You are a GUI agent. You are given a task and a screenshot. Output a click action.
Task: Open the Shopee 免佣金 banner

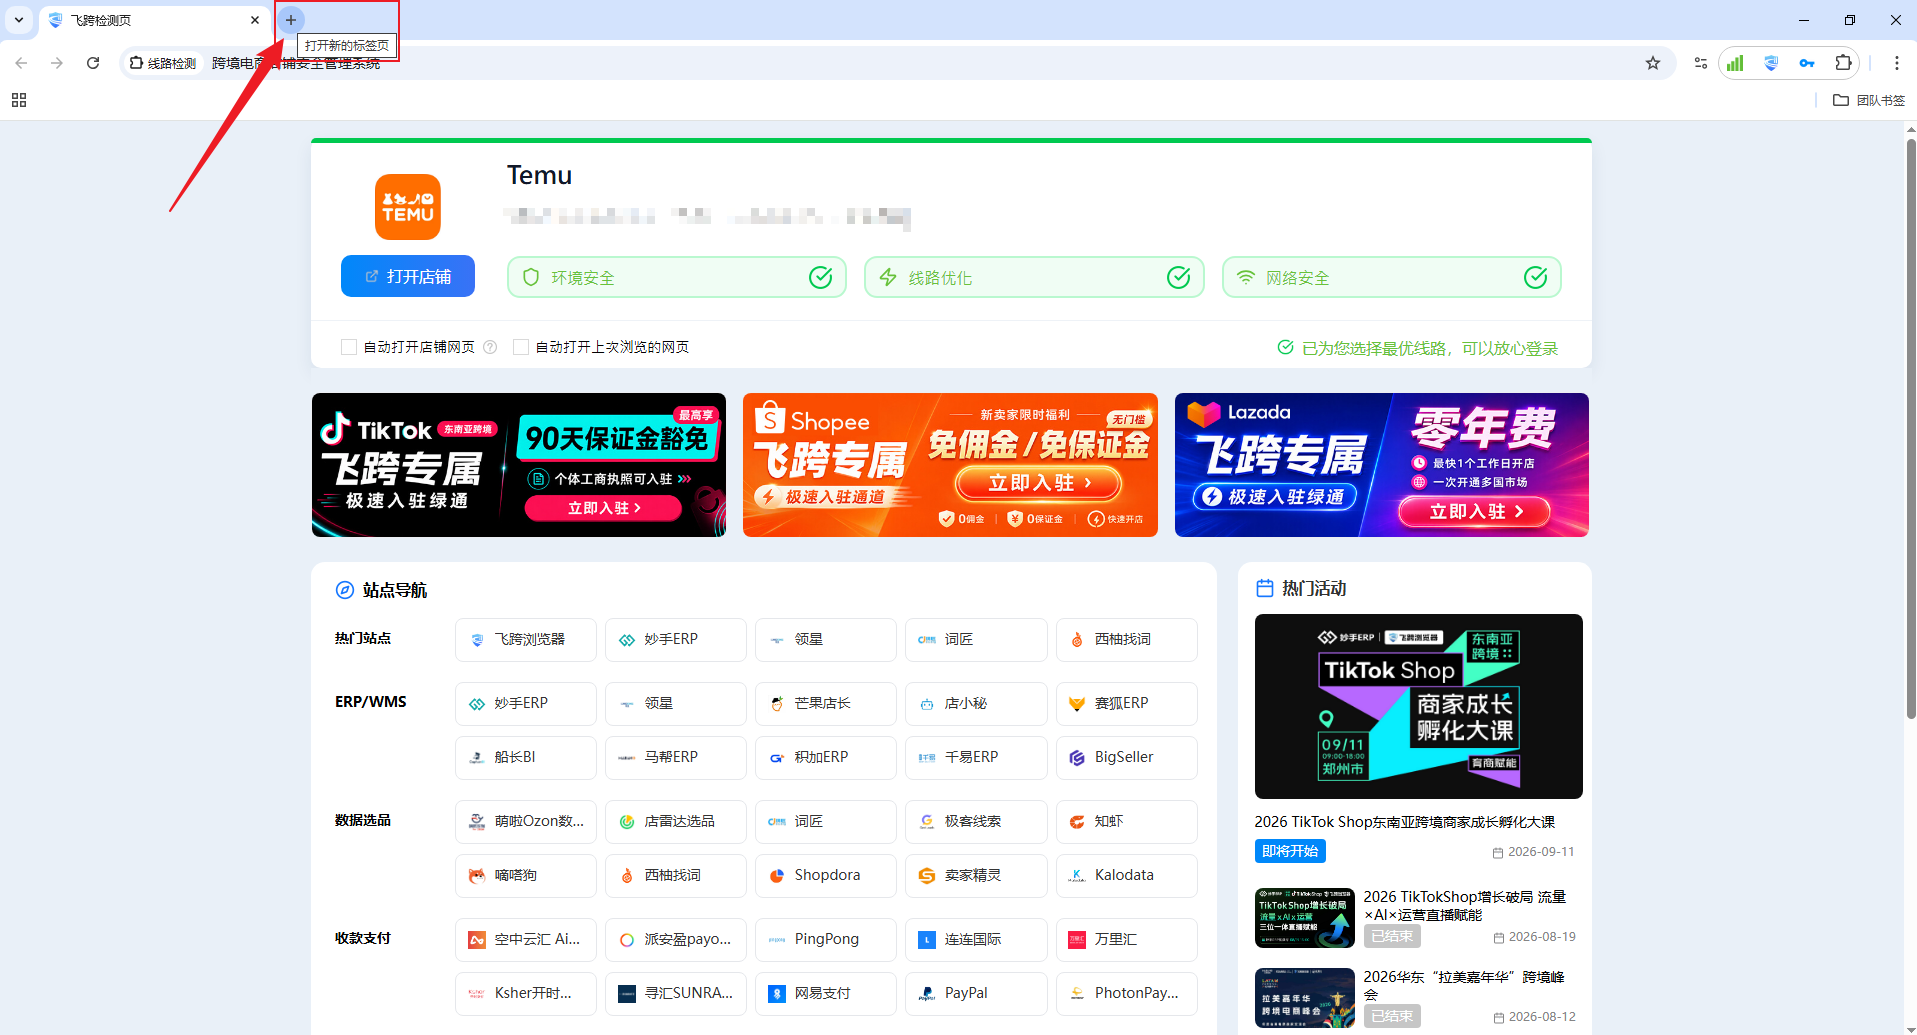click(950, 465)
